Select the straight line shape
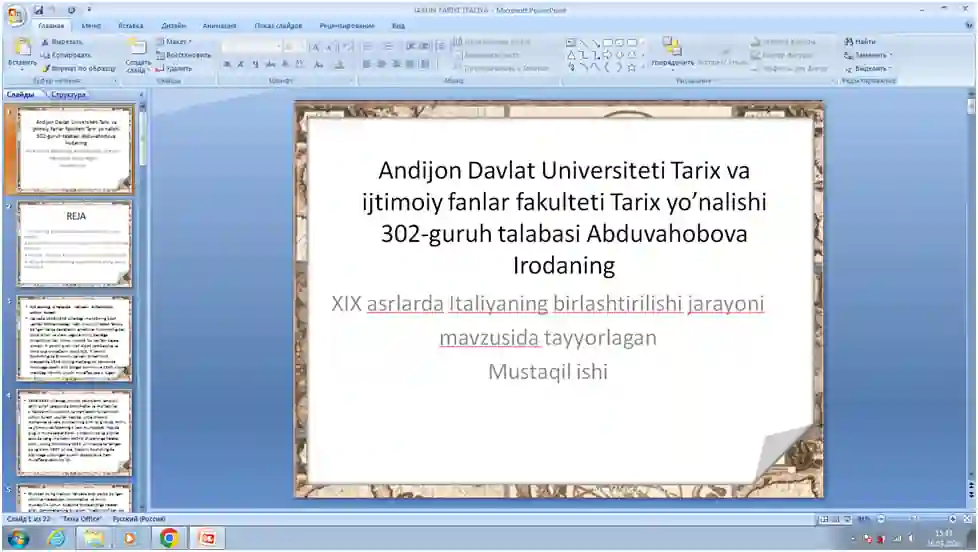Image resolution: width=978 pixels, height=552 pixels. pyautogui.click(x=583, y=43)
